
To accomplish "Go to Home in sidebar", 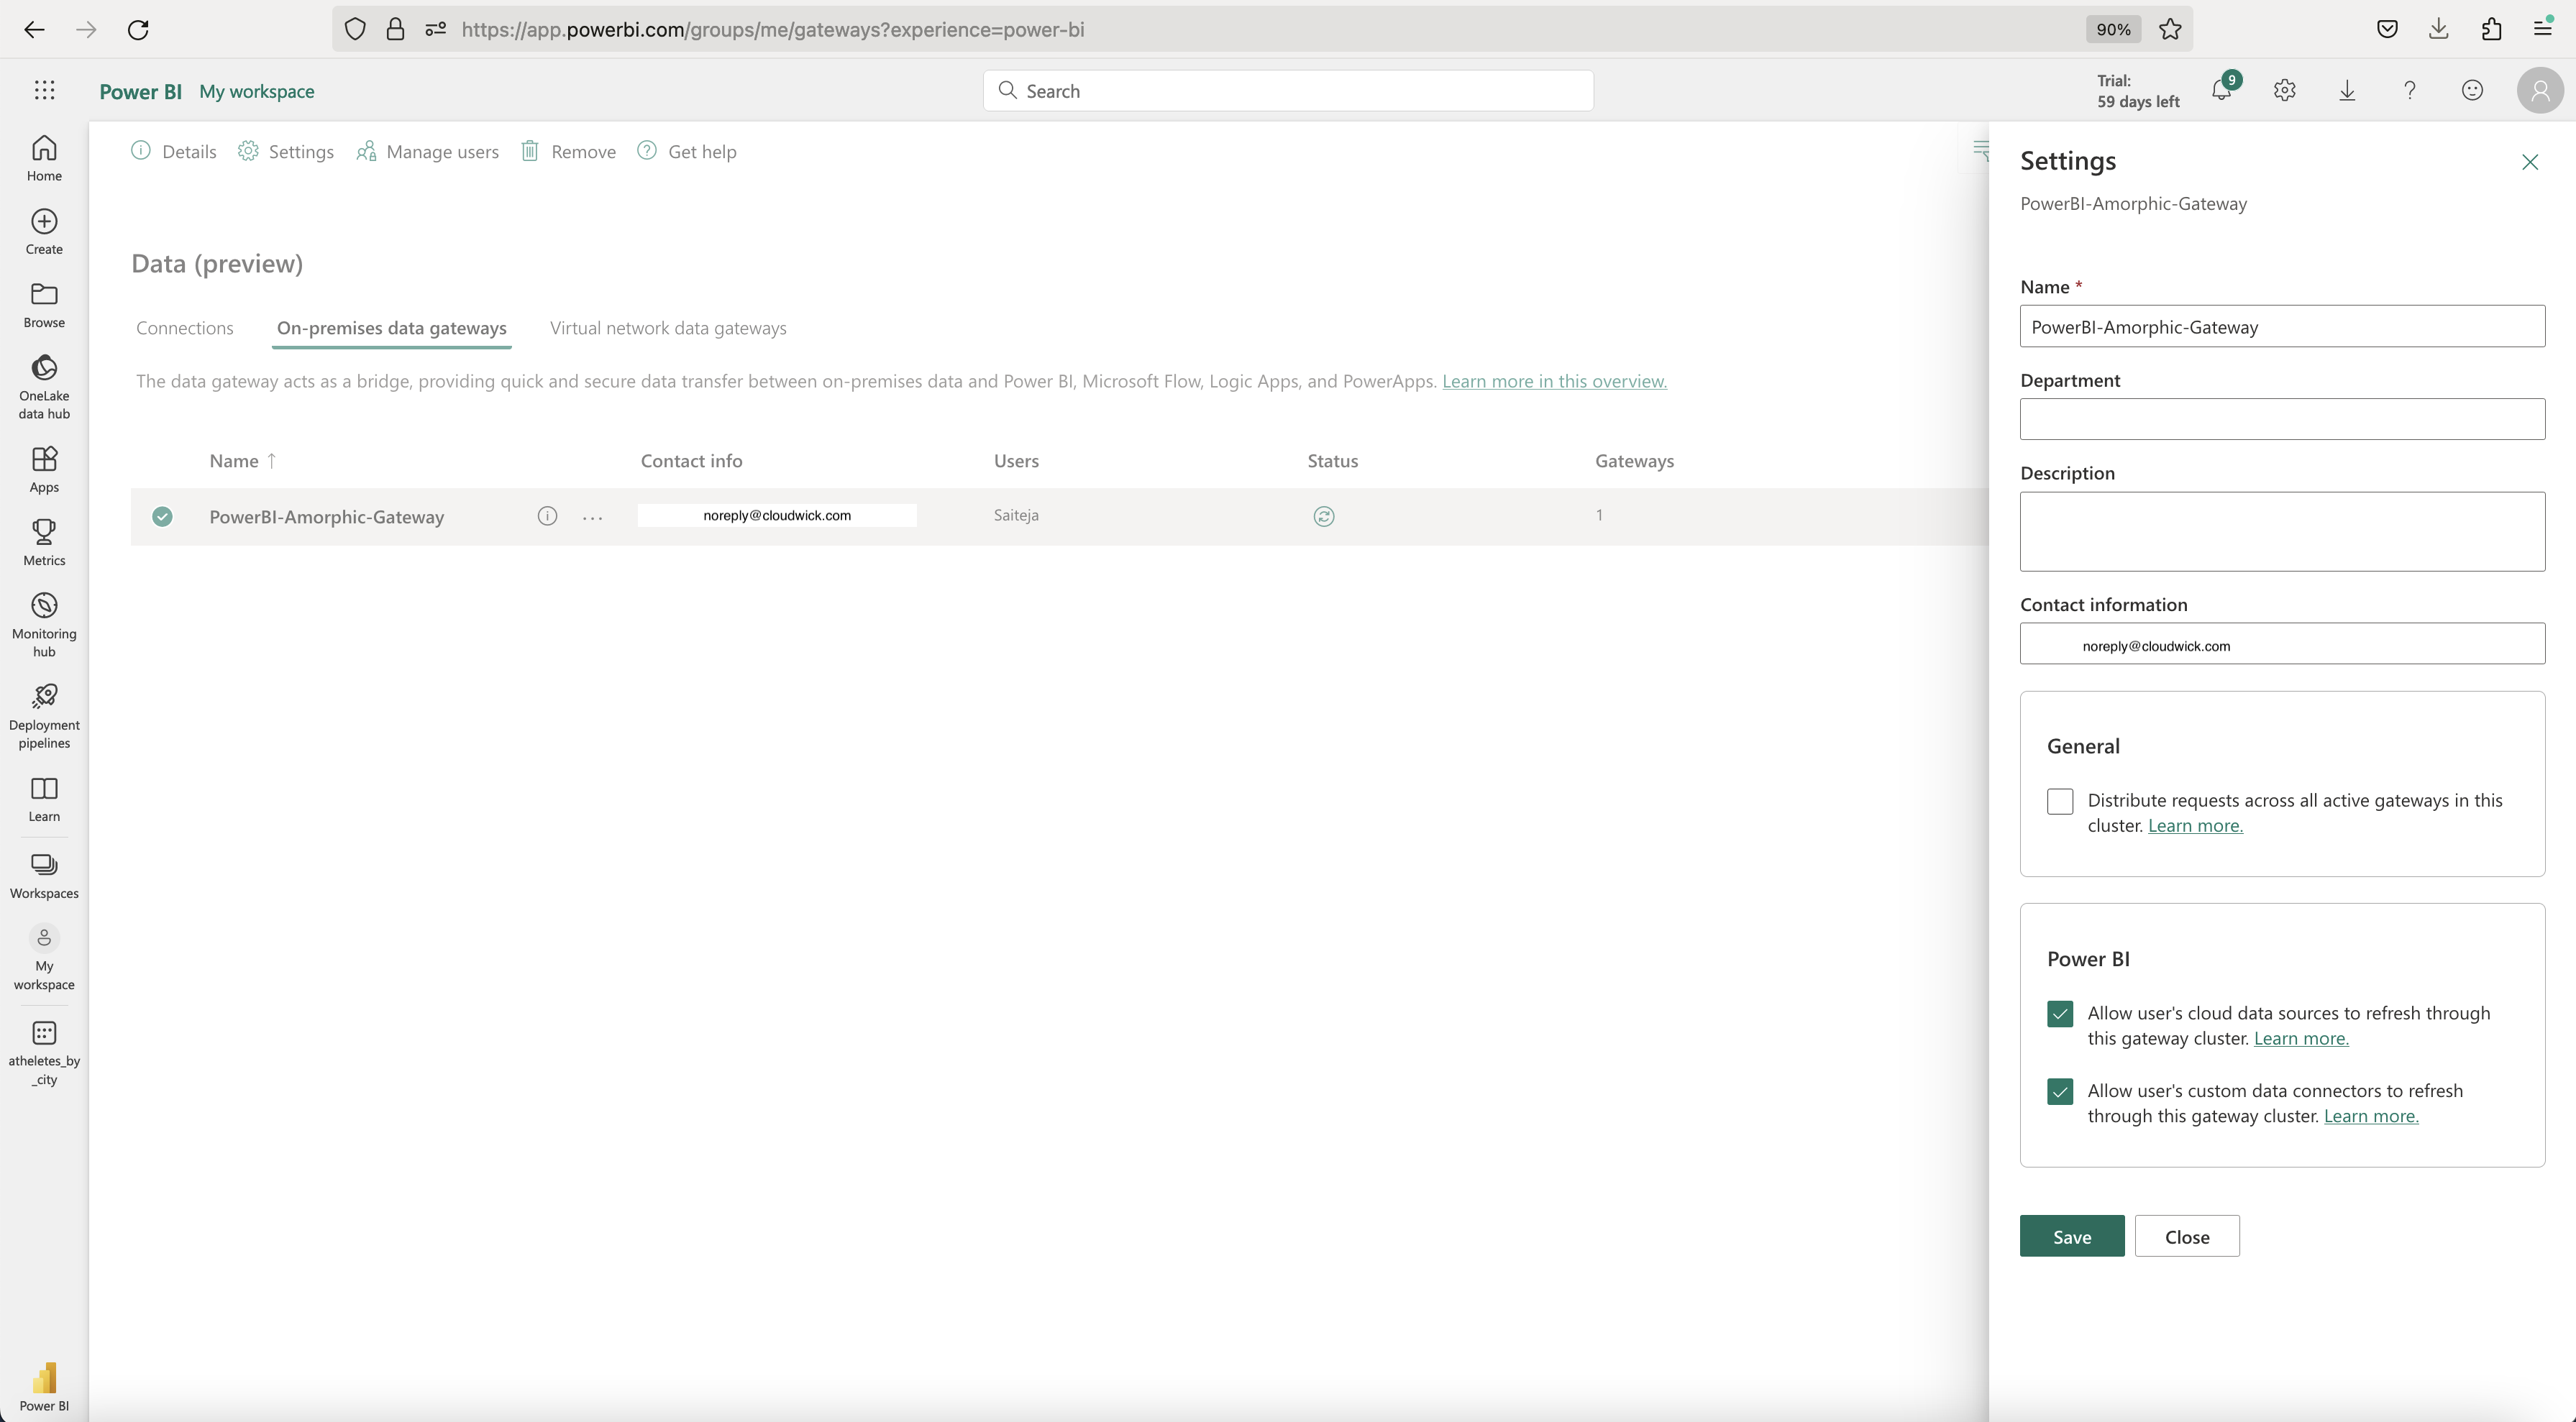I will tap(44, 158).
